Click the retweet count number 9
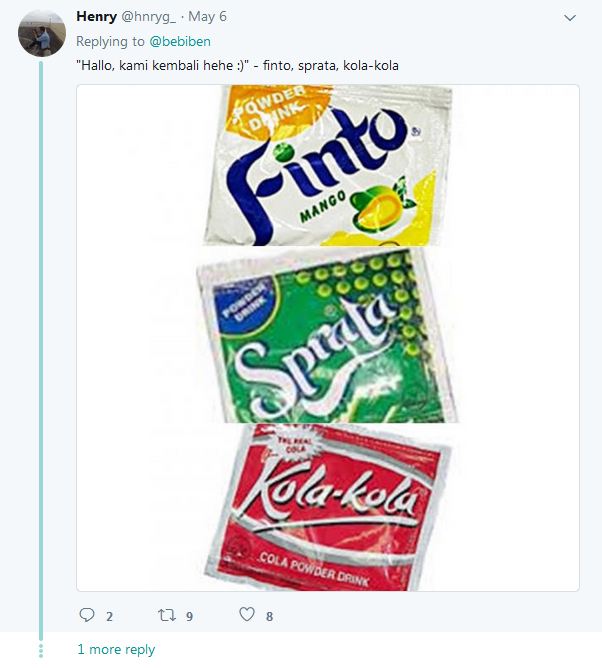The height and width of the screenshot is (668, 602). pos(189,617)
